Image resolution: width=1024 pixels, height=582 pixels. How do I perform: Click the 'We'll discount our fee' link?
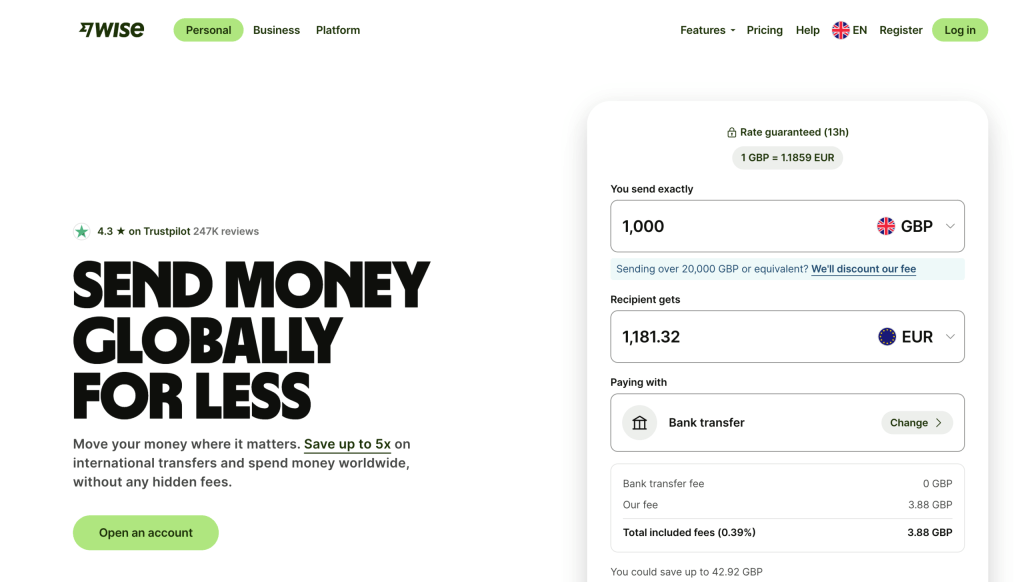(862, 268)
